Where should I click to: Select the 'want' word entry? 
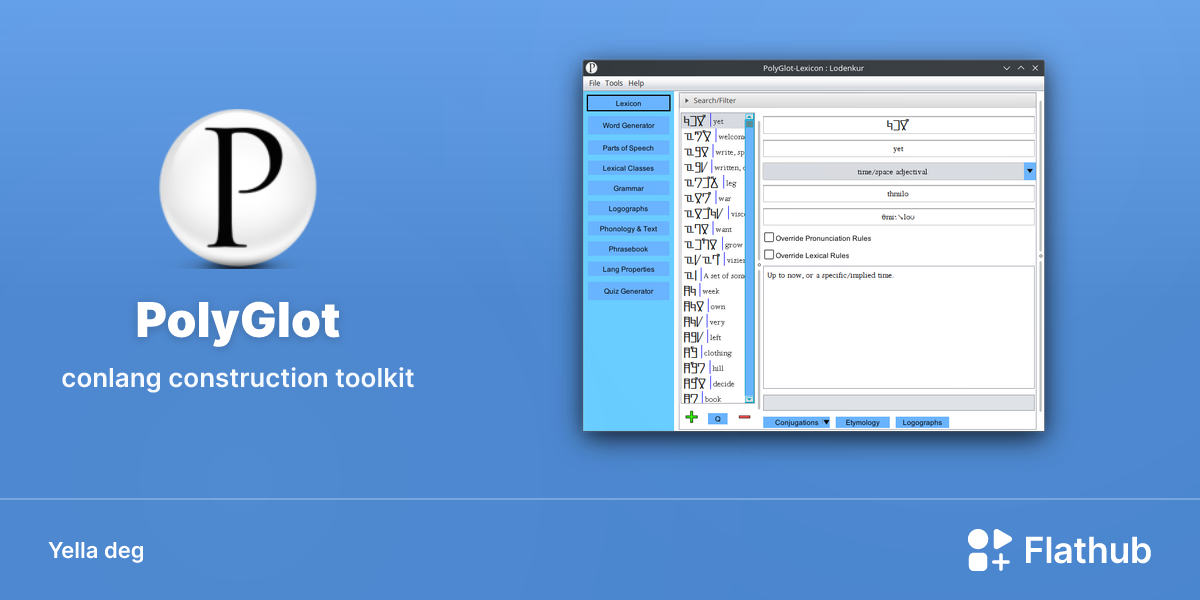click(x=713, y=229)
